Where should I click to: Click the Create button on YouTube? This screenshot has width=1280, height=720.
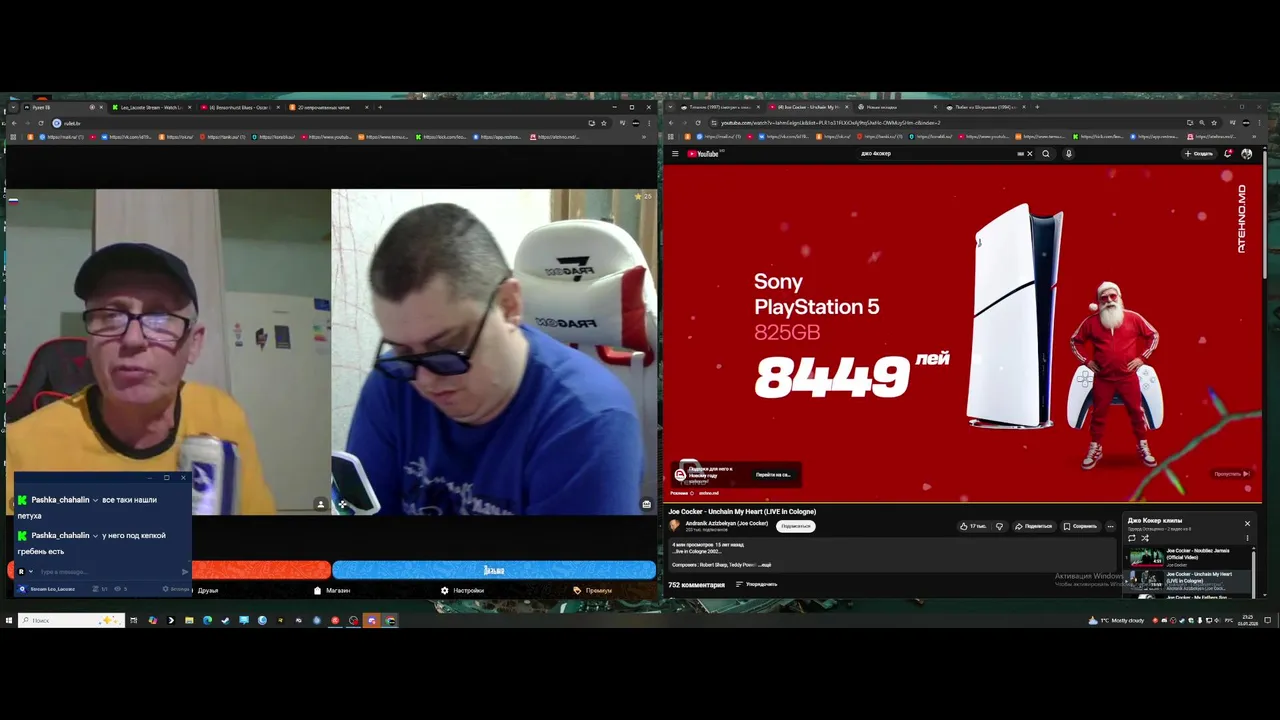pyautogui.click(x=1198, y=154)
